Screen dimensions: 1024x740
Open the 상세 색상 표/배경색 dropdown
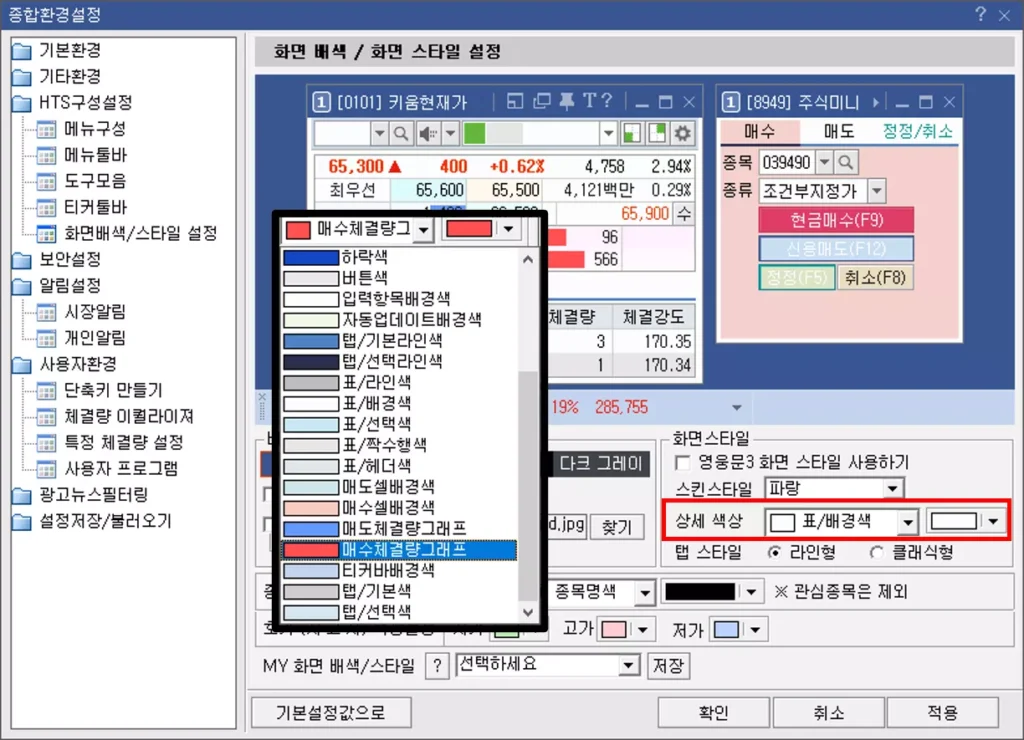[x=908, y=522]
